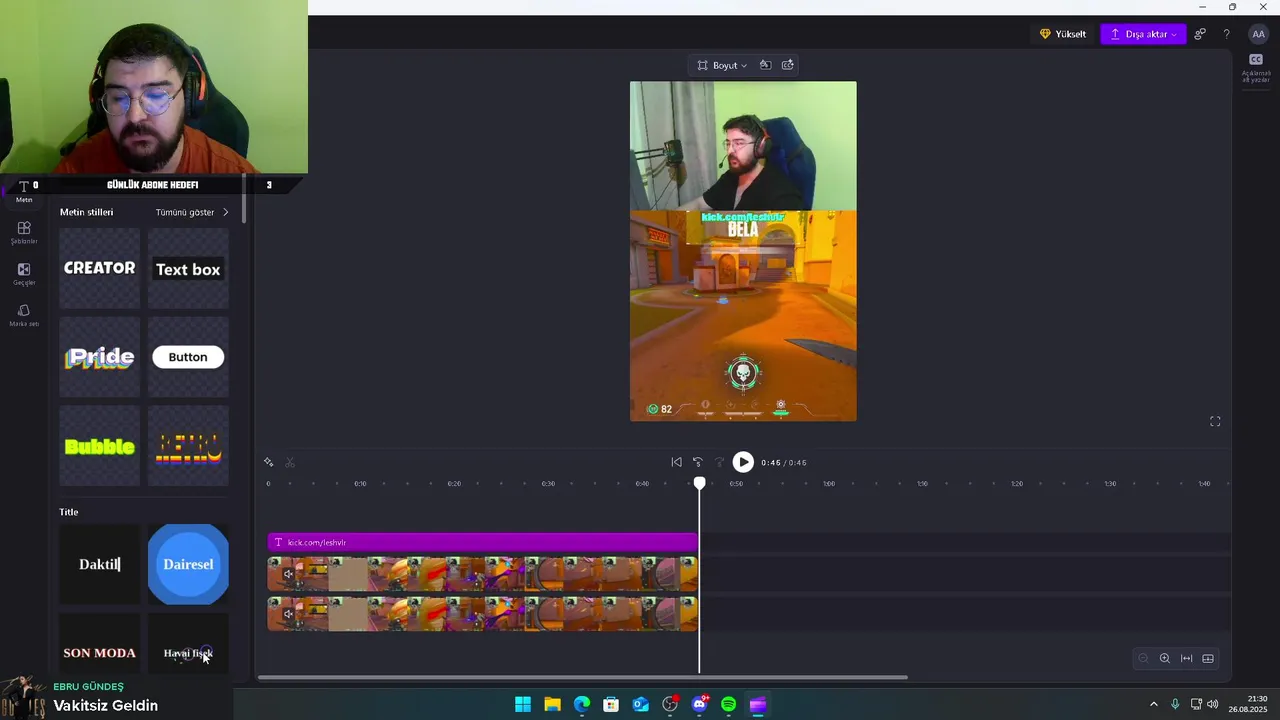The image size is (1280, 720).
Task: Open the Marka seti brand kit tab
Action: tap(24, 315)
